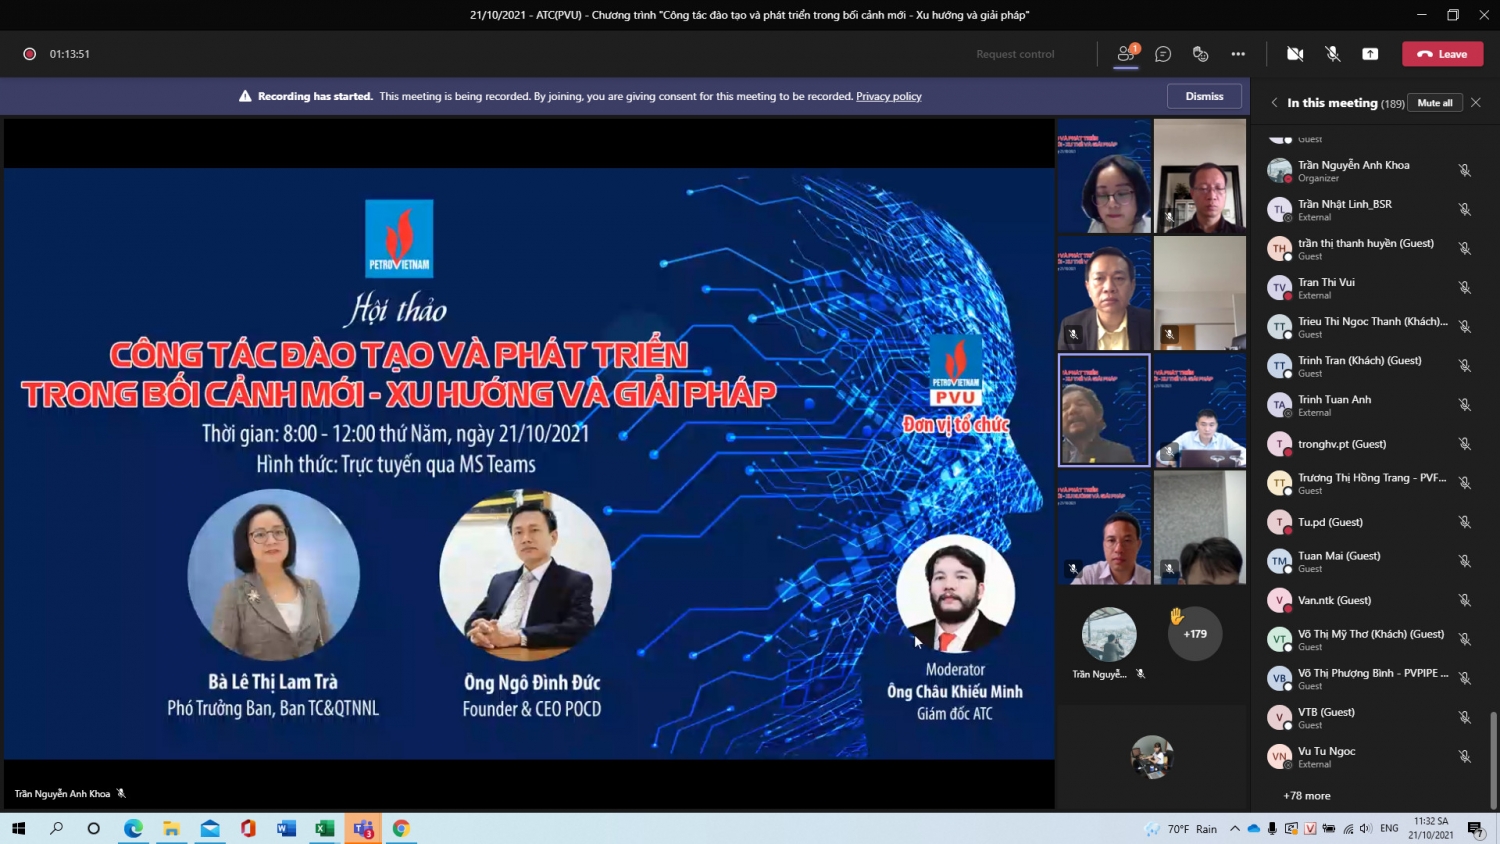This screenshot has height=844, width=1500.
Task: Click the shared presentation slide
Action: (x=529, y=463)
